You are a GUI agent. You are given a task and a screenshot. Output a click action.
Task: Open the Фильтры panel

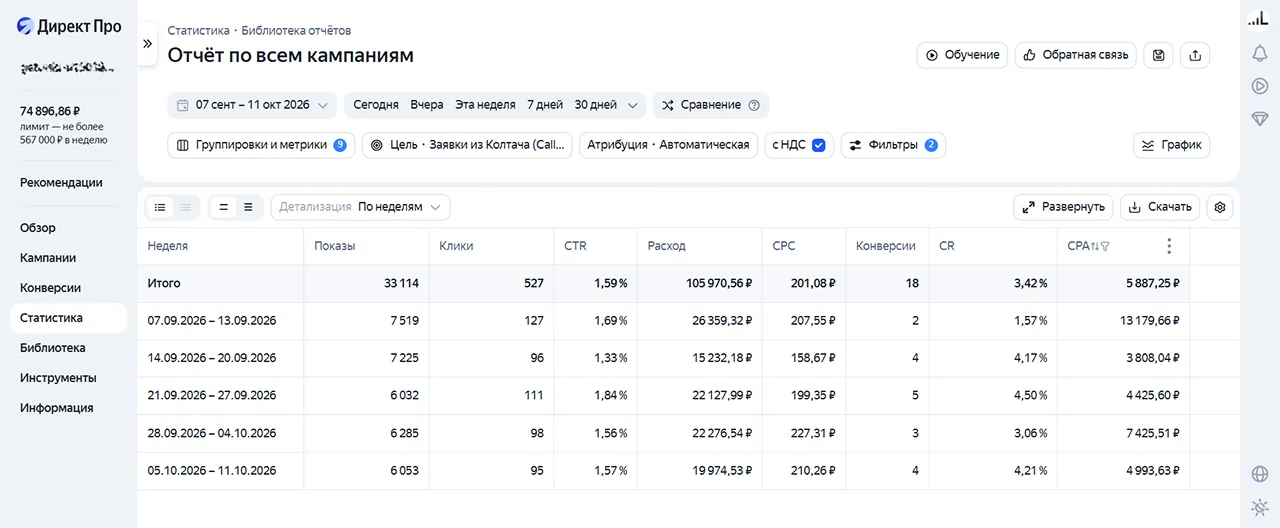893,145
